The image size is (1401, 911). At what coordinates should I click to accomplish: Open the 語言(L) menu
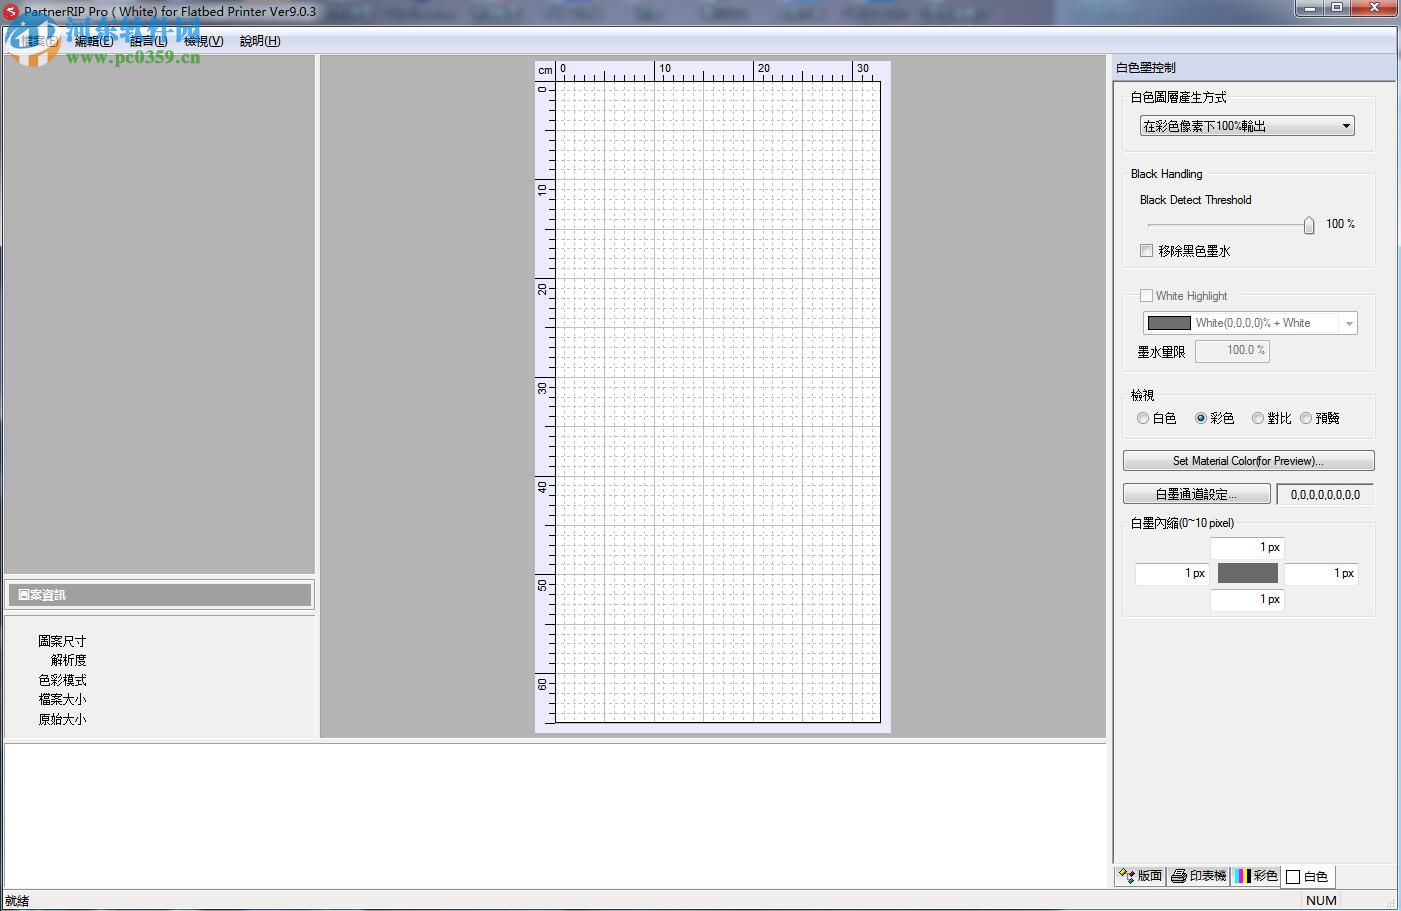pyautogui.click(x=149, y=41)
